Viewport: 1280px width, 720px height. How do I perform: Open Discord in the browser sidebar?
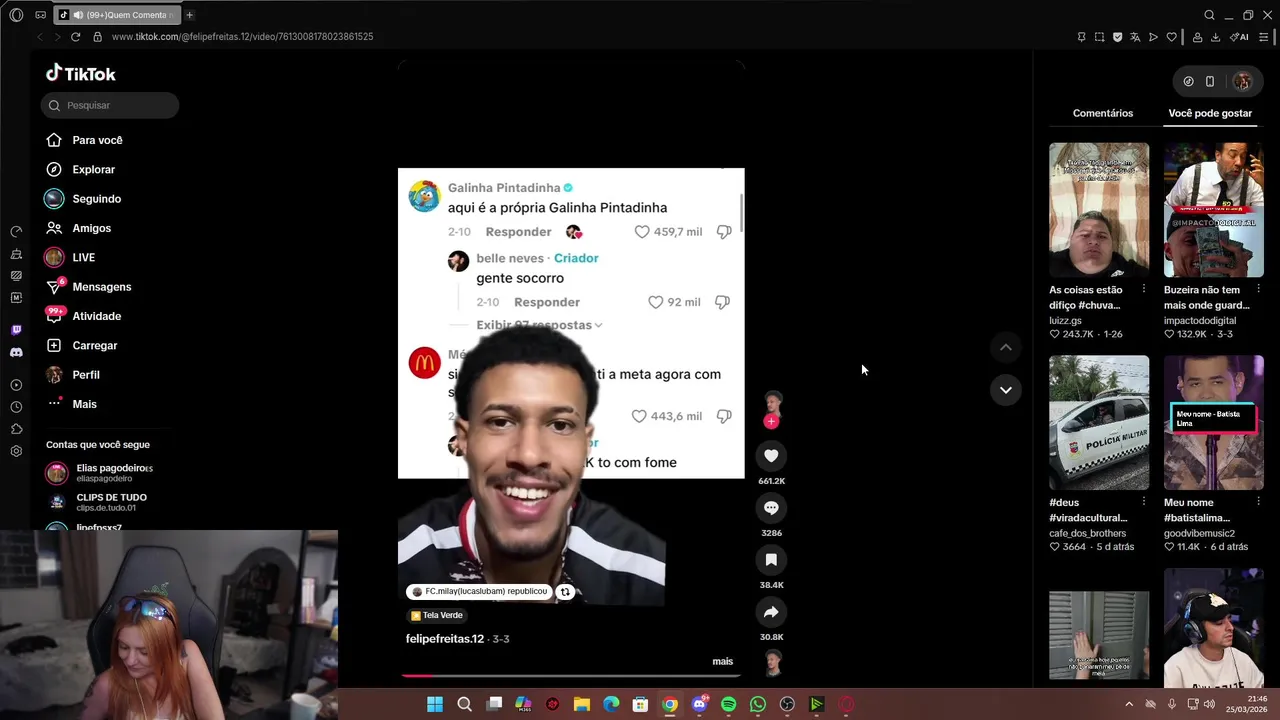(x=16, y=353)
